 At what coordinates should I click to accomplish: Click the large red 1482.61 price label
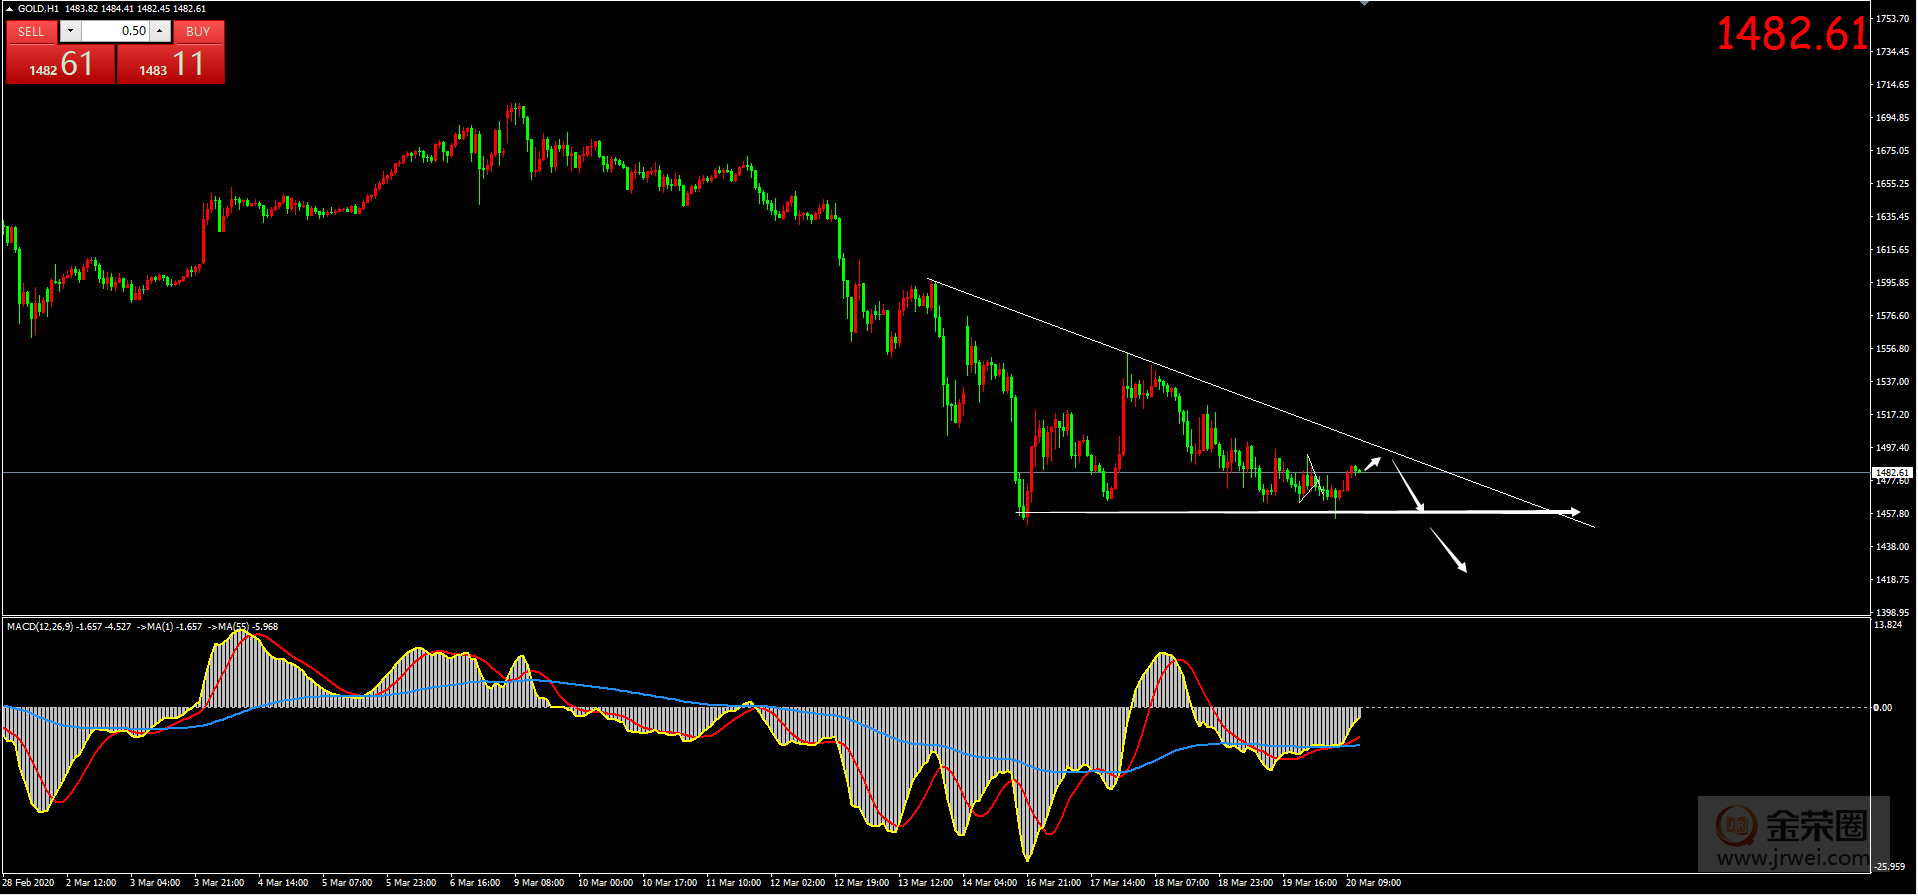(1792, 34)
